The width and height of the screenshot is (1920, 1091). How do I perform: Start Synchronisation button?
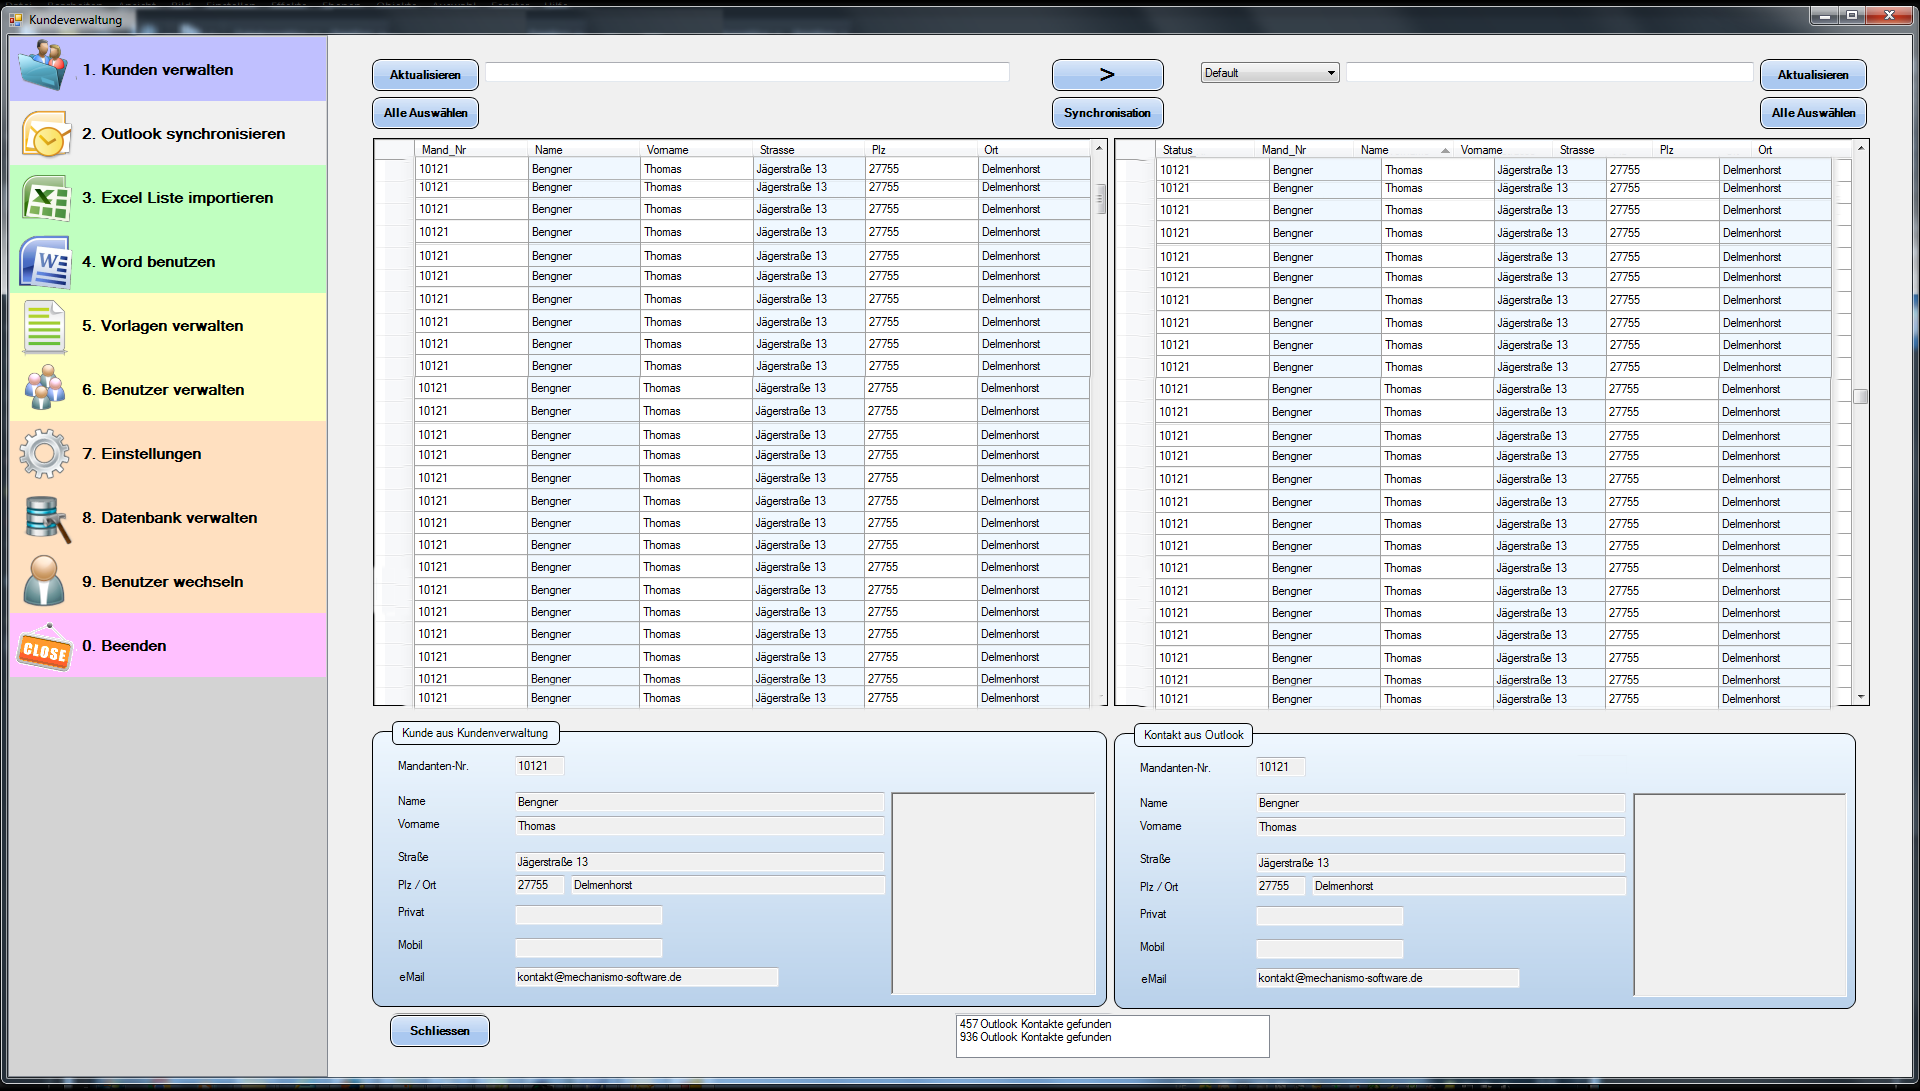(x=1107, y=113)
